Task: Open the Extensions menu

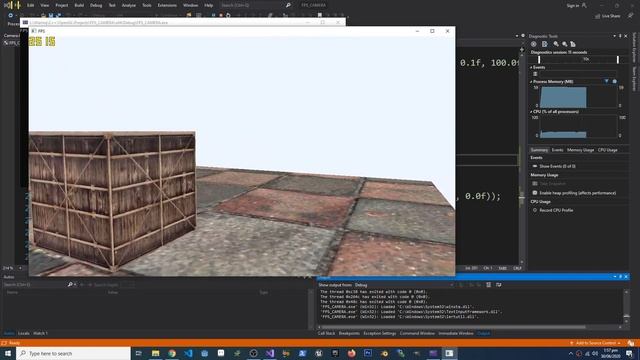Action: pyautogui.click(x=167, y=5)
